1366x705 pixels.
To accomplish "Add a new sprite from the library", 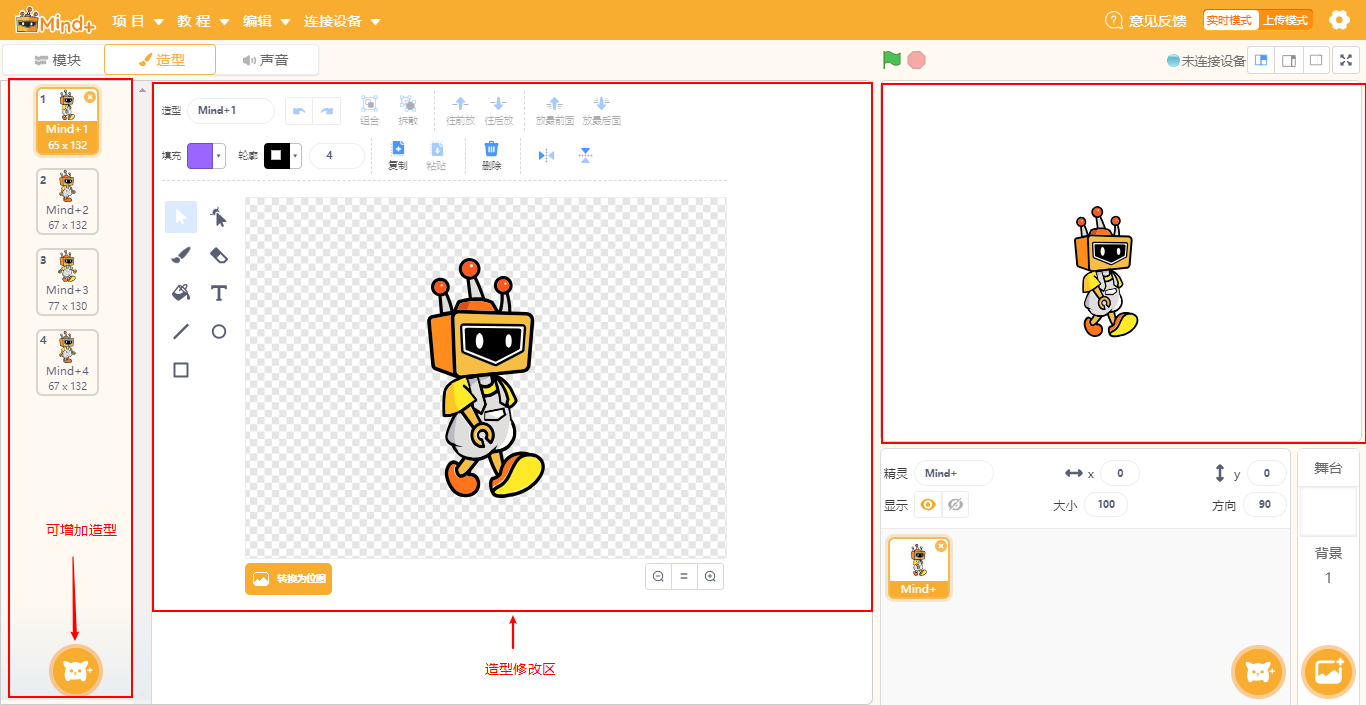I will (1258, 672).
